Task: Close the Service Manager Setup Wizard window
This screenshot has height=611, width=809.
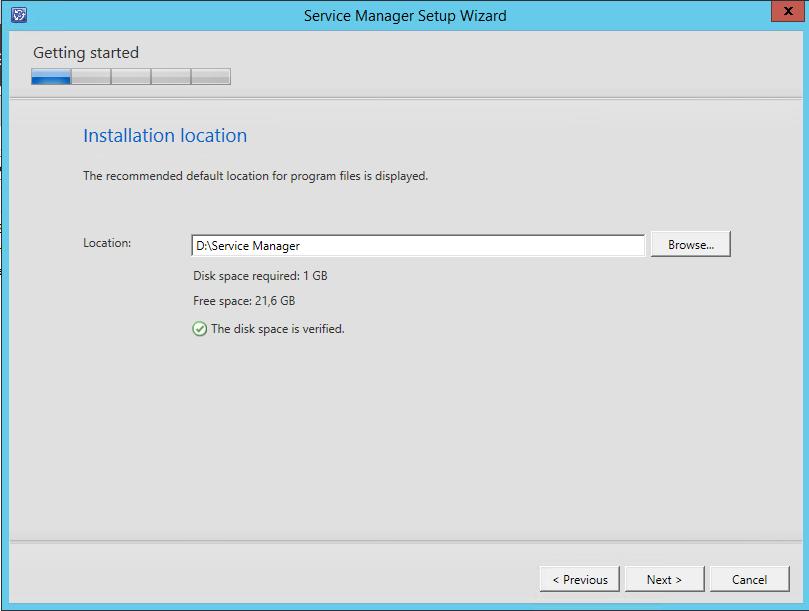Action: (x=788, y=11)
